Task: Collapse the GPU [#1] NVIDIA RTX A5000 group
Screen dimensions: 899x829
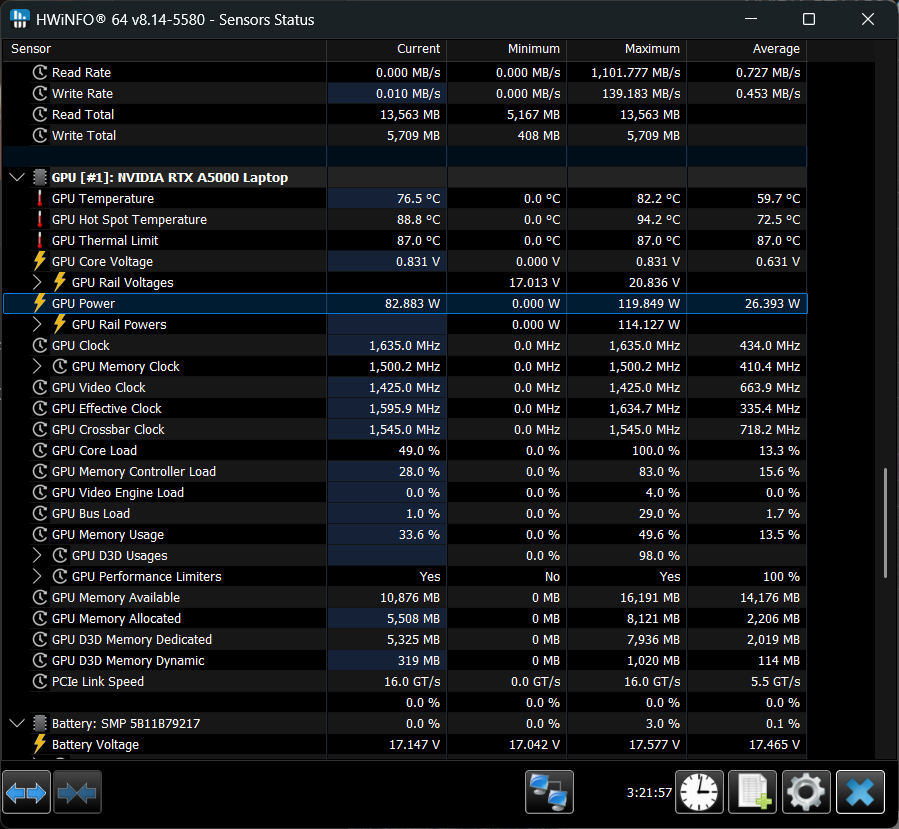Action: 18,177
